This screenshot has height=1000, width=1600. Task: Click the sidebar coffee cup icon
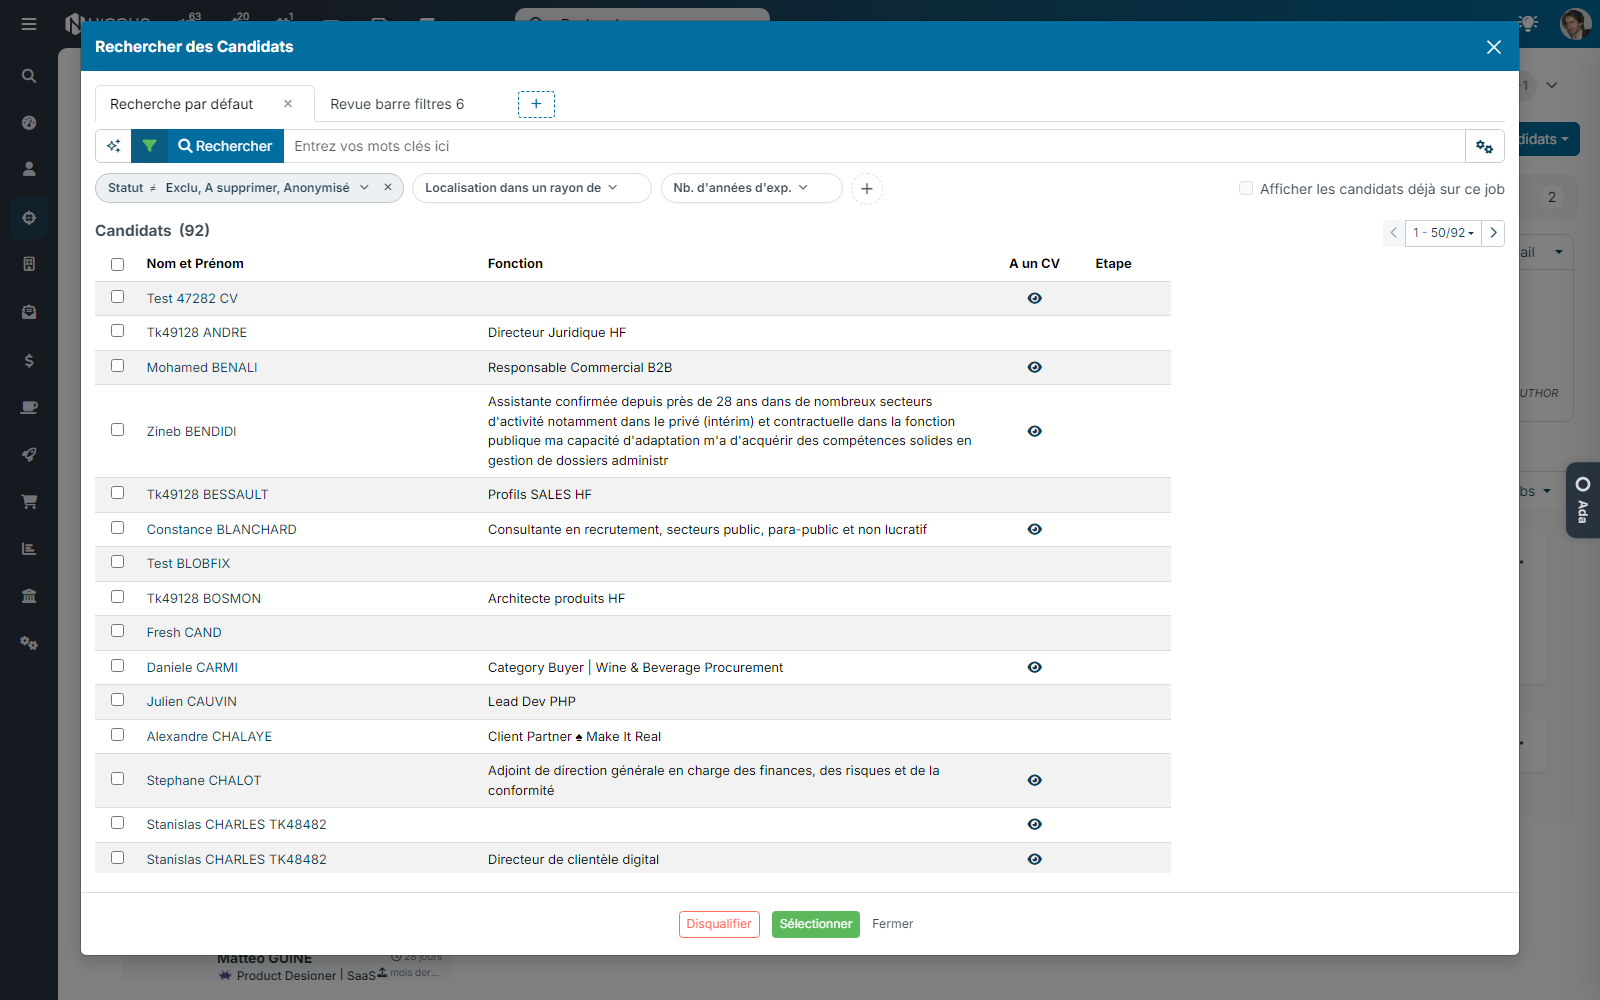(x=29, y=407)
